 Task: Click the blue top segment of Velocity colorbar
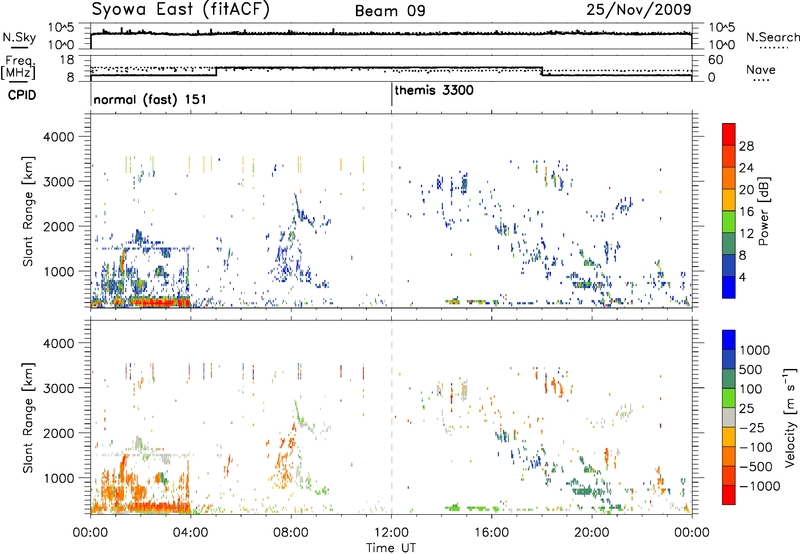tap(729, 340)
